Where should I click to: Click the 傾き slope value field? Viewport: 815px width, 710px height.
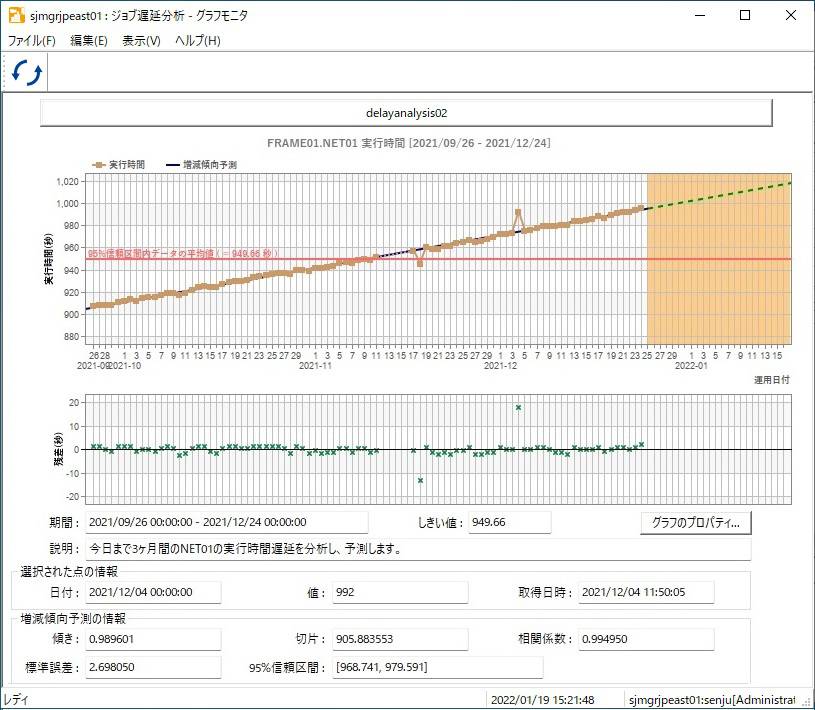click(153, 639)
